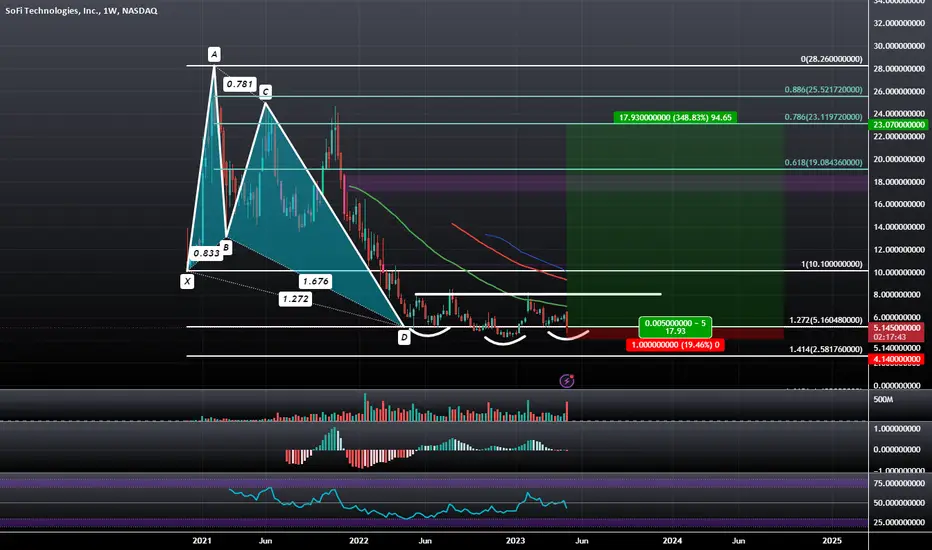Click the earnings lightning bolt marker
The width and height of the screenshot is (932, 550).
tap(566, 381)
